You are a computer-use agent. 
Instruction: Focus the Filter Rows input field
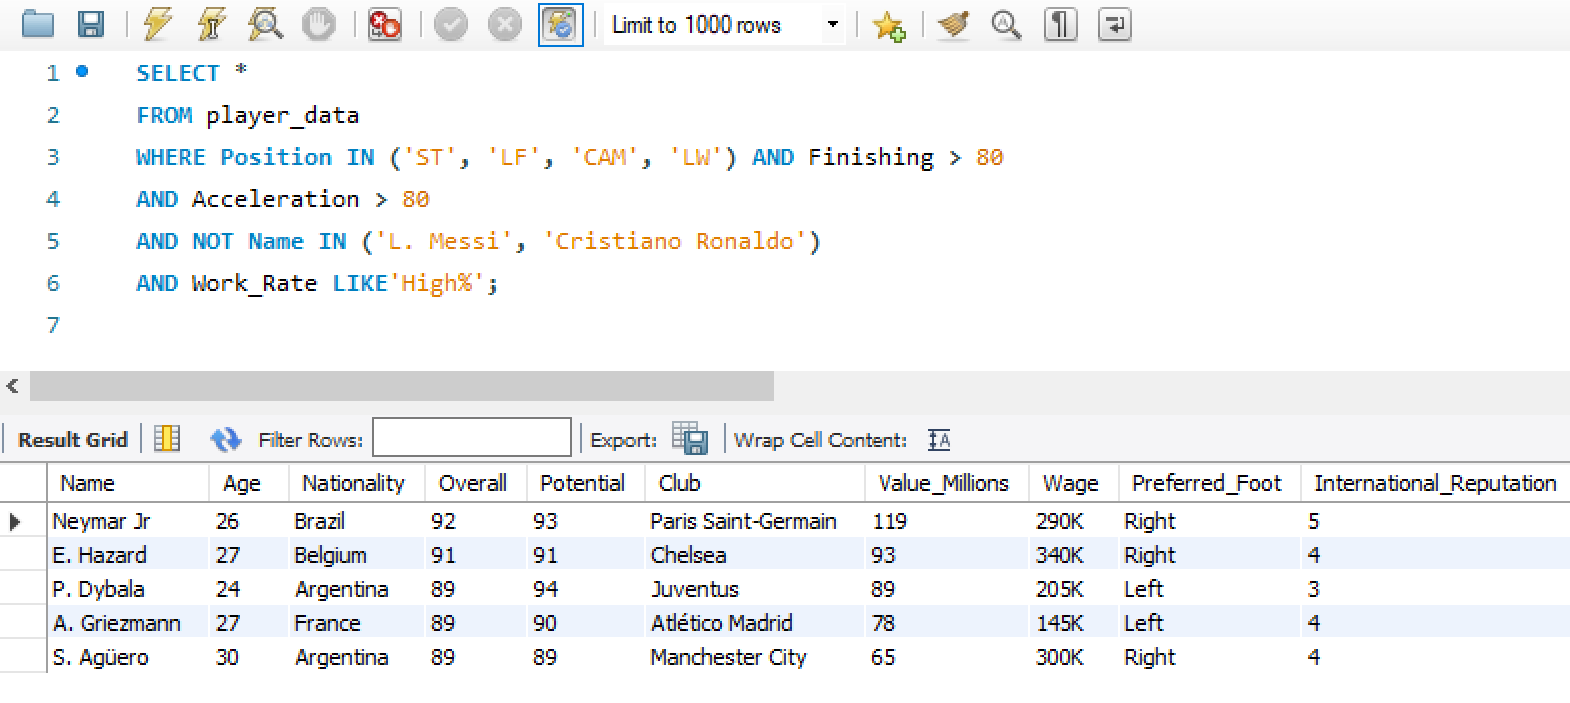(x=472, y=438)
